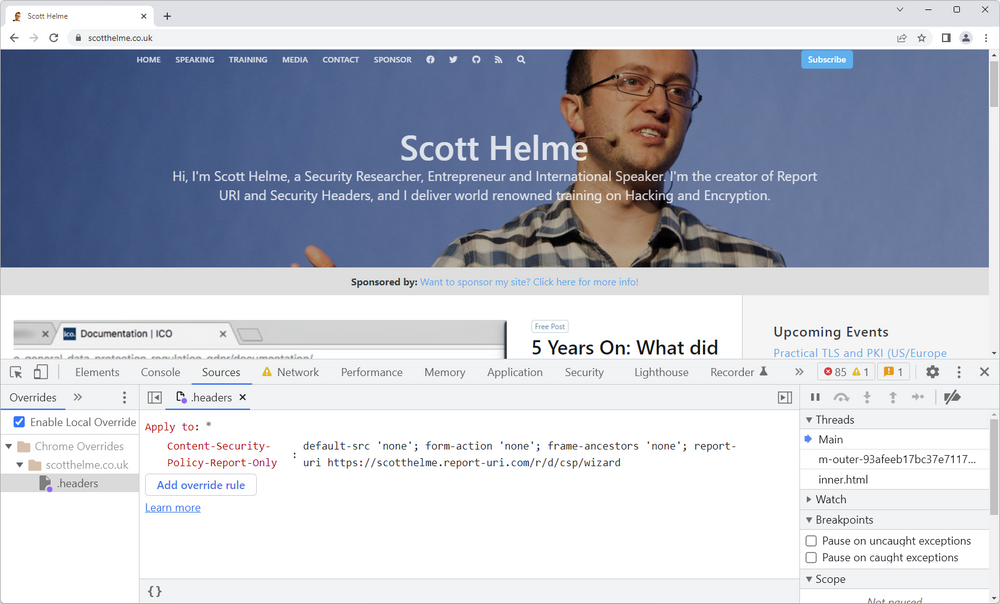This screenshot has height=604, width=1000.
Task: Click the step into next function call icon
Action: click(867, 397)
